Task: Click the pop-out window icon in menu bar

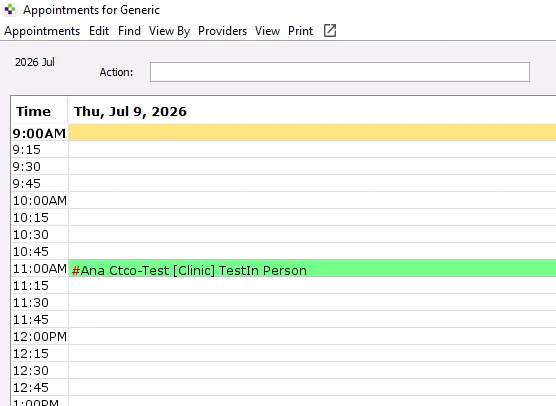Action: click(330, 30)
